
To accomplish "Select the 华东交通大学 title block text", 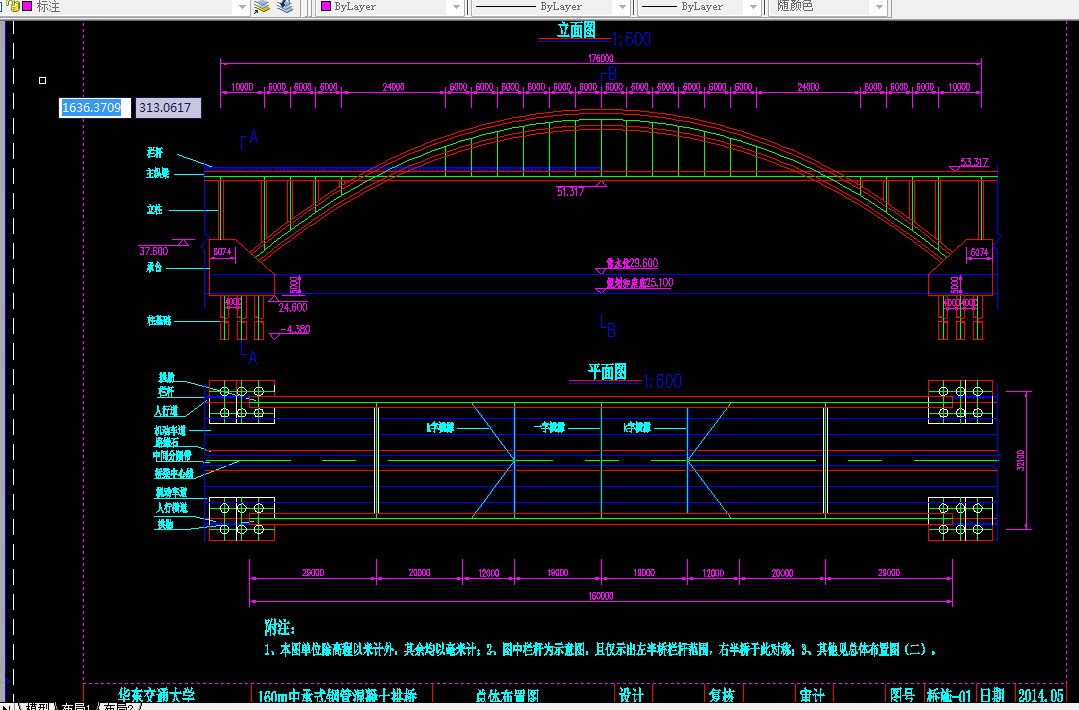I will (156, 695).
